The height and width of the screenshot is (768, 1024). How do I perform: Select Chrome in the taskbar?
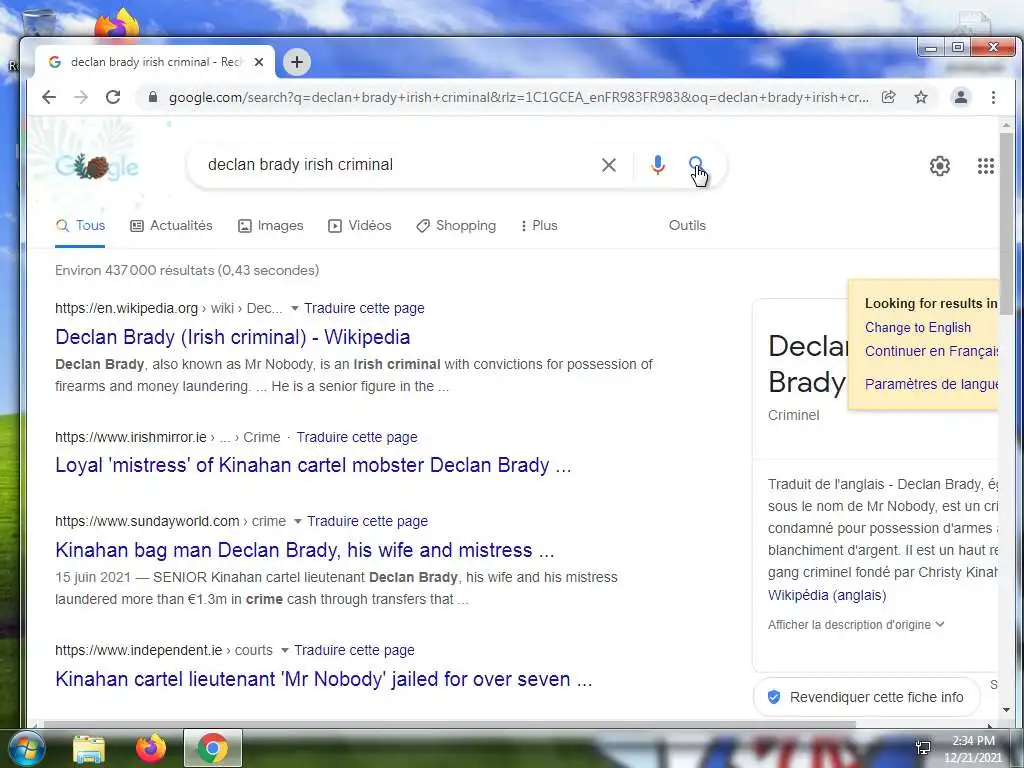pyautogui.click(x=213, y=748)
